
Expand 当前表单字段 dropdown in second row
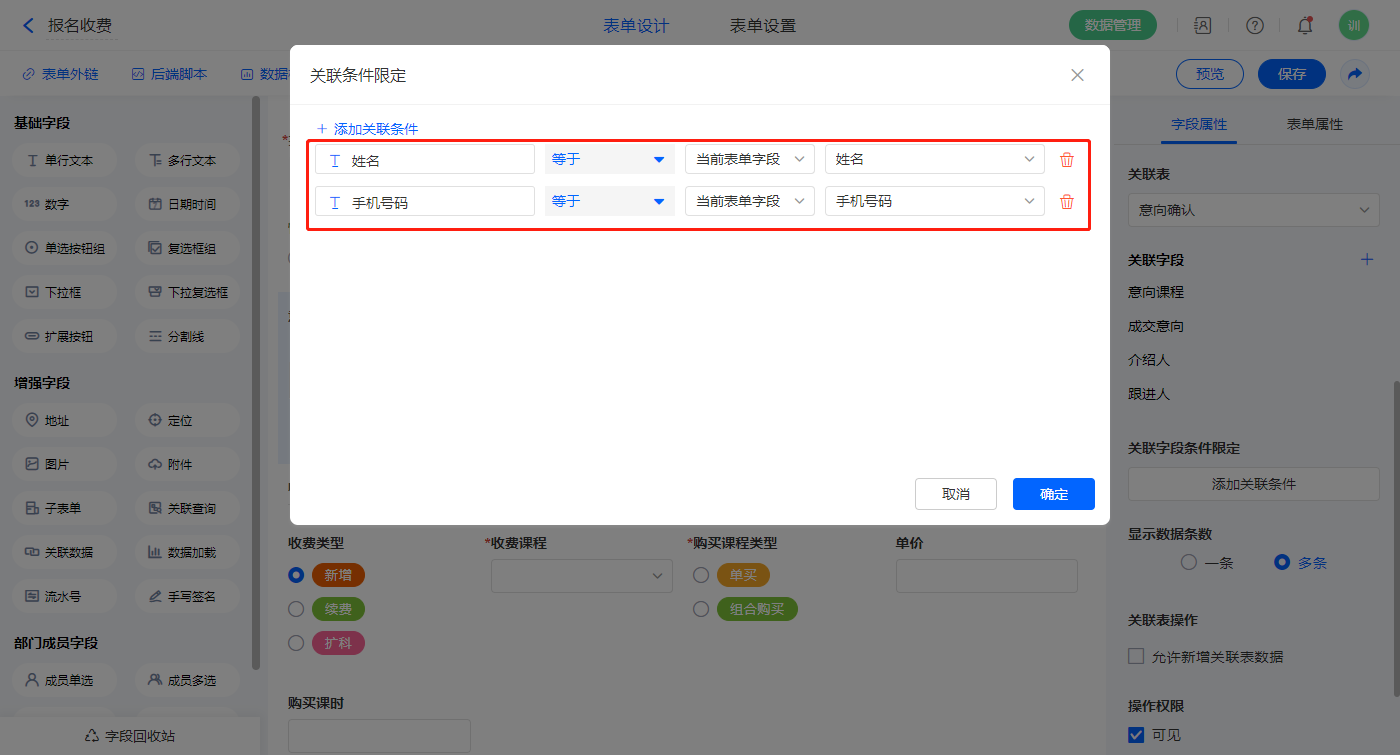(749, 202)
